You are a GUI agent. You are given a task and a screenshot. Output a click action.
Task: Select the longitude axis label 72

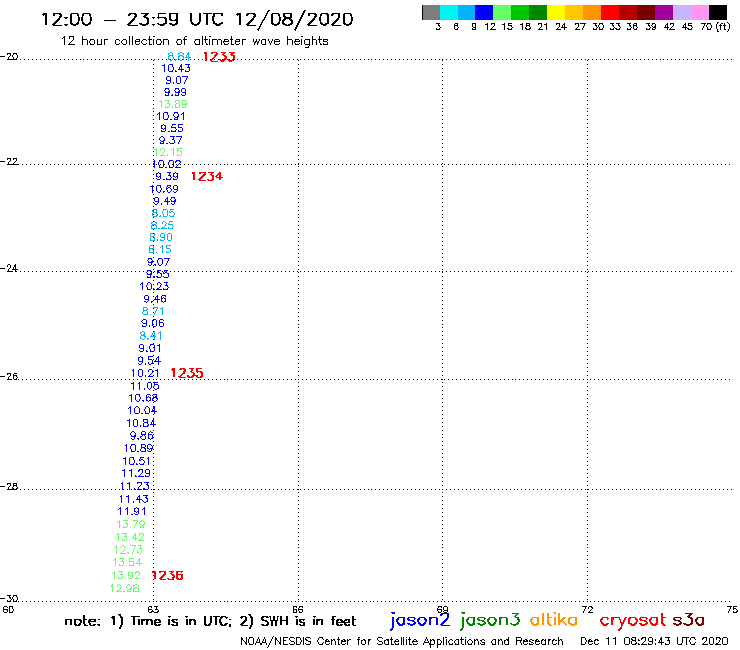click(x=587, y=609)
